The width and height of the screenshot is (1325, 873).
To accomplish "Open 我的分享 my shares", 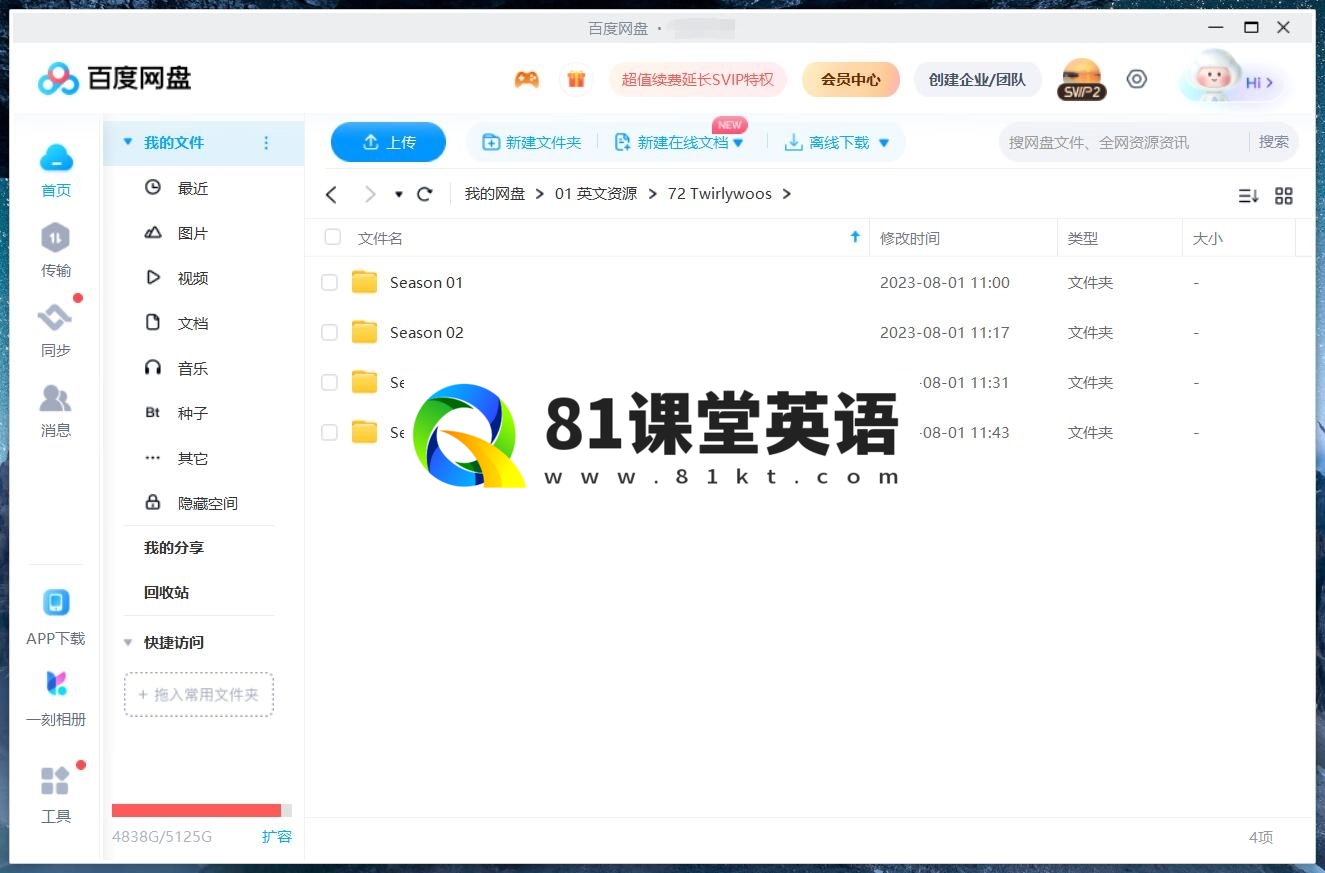I will pyautogui.click(x=174, y=548).
